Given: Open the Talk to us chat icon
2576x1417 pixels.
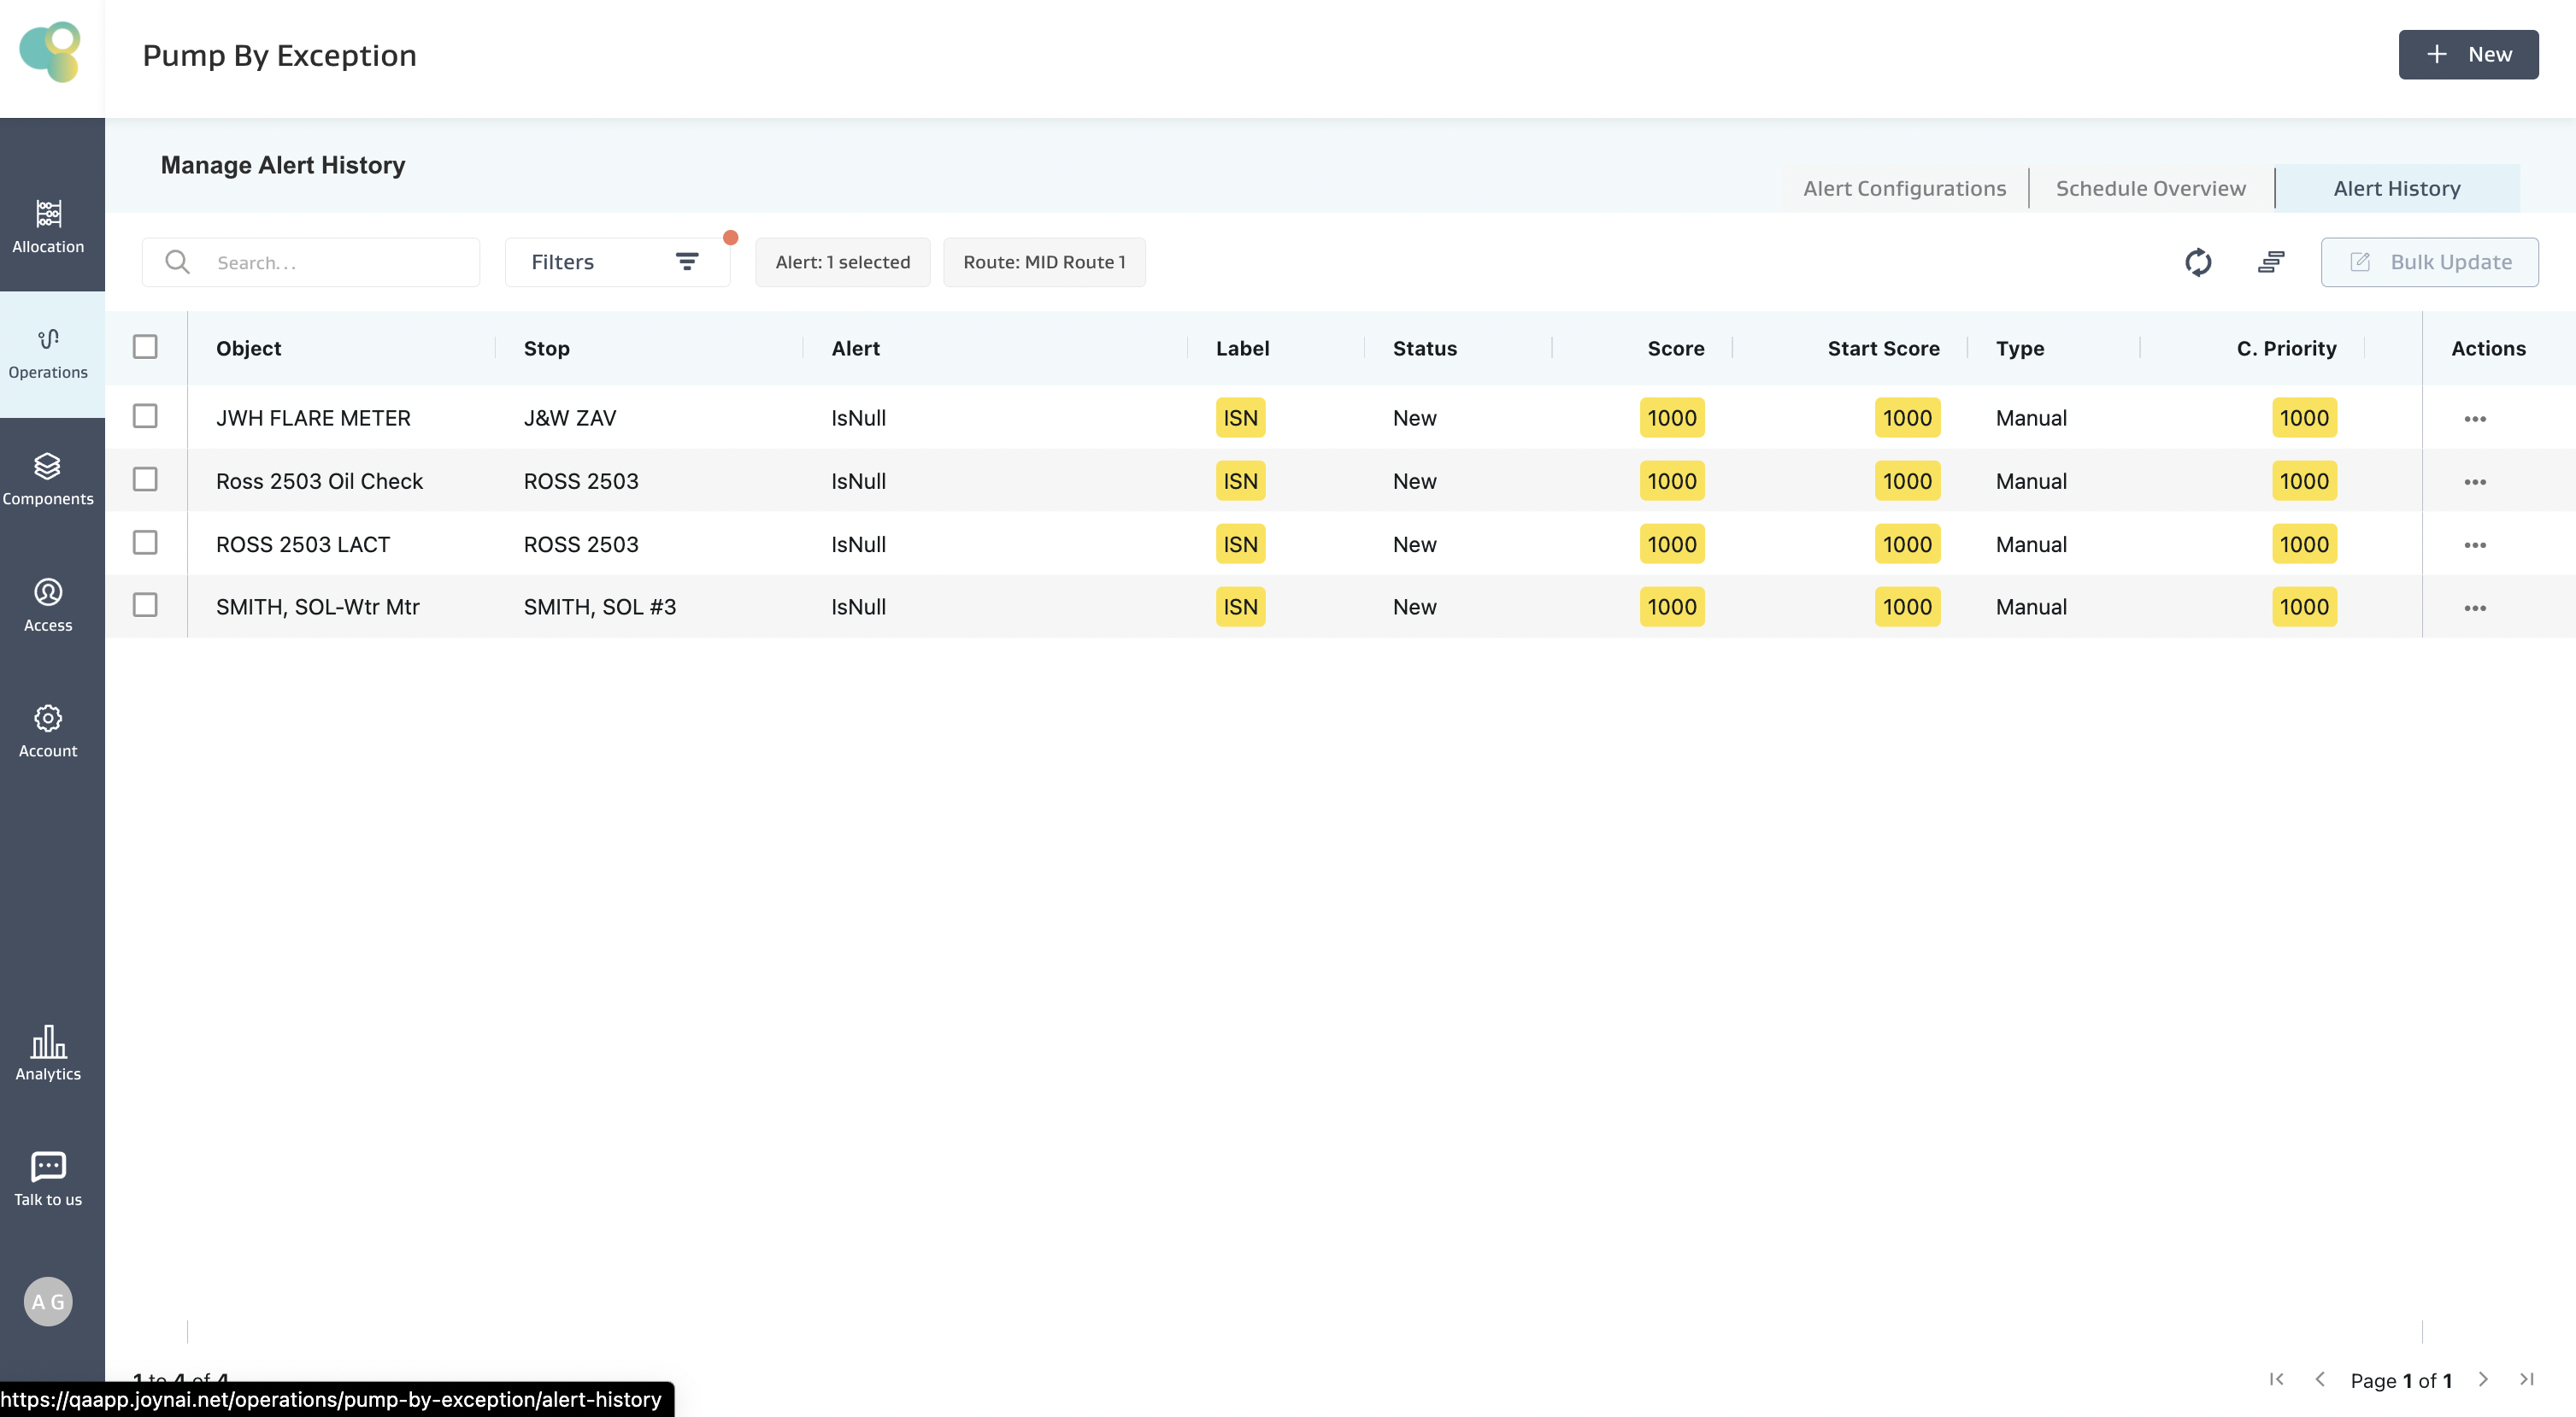Looking at the screenshot, I should click(x=48, y=1166).
